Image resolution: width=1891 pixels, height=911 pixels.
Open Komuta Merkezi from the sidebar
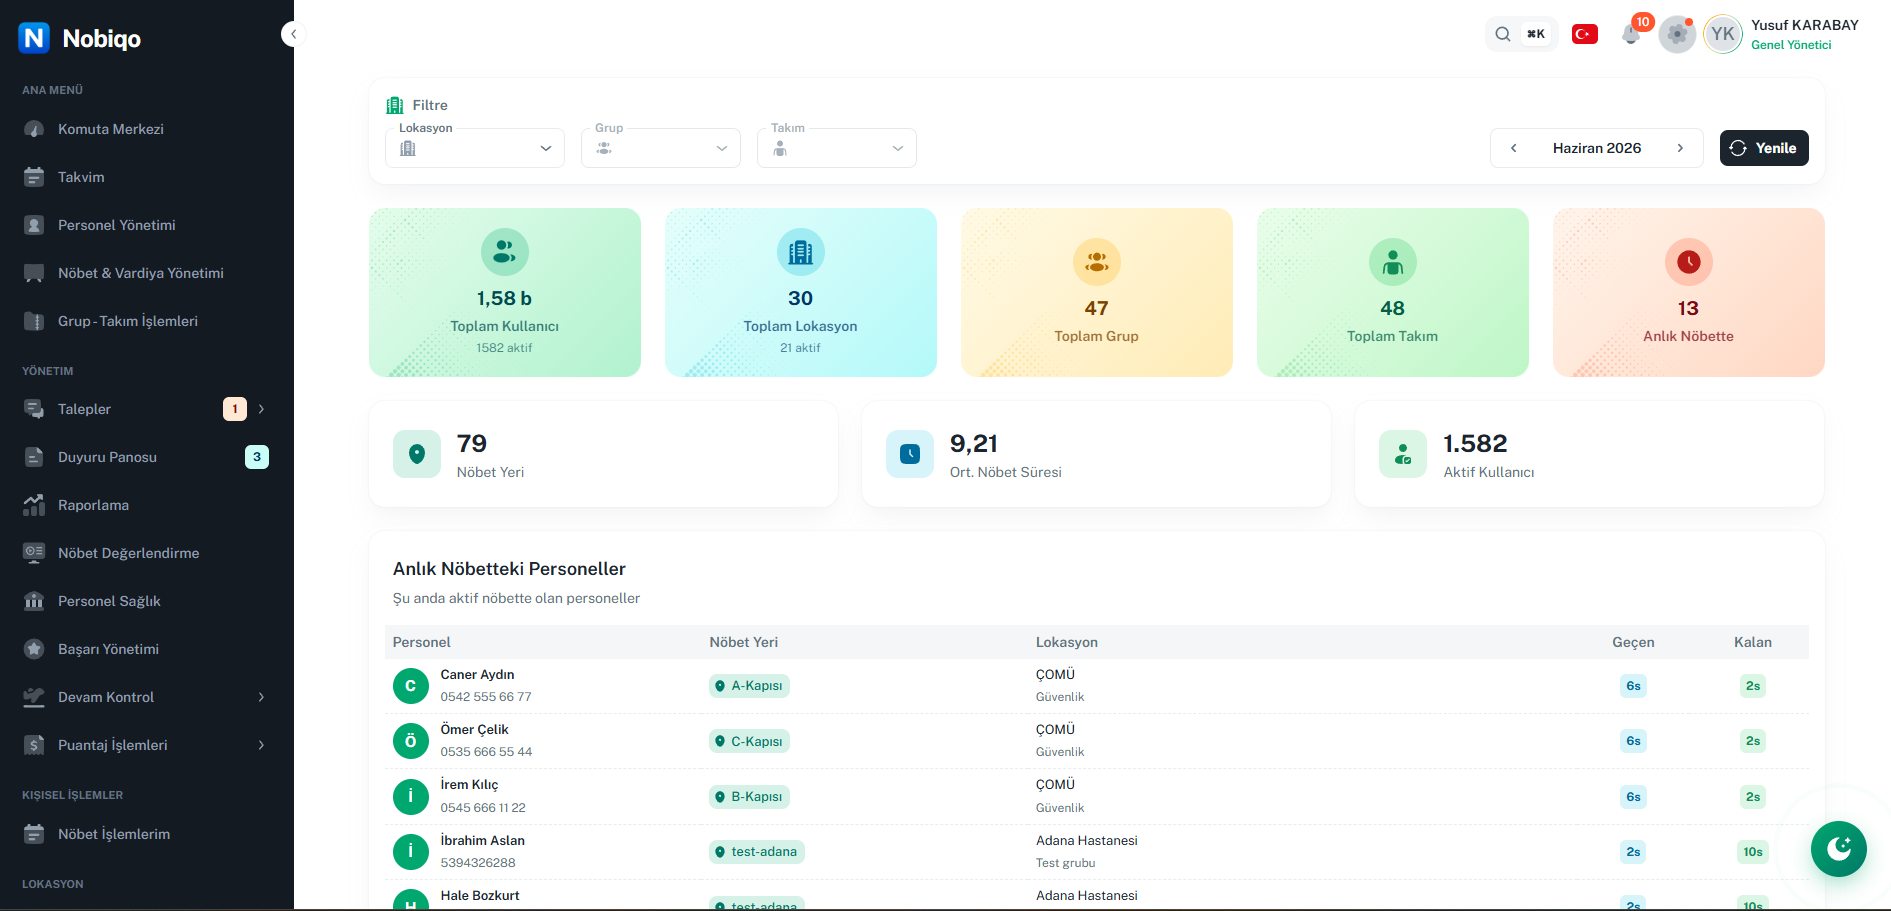click(x=147, y=129)
